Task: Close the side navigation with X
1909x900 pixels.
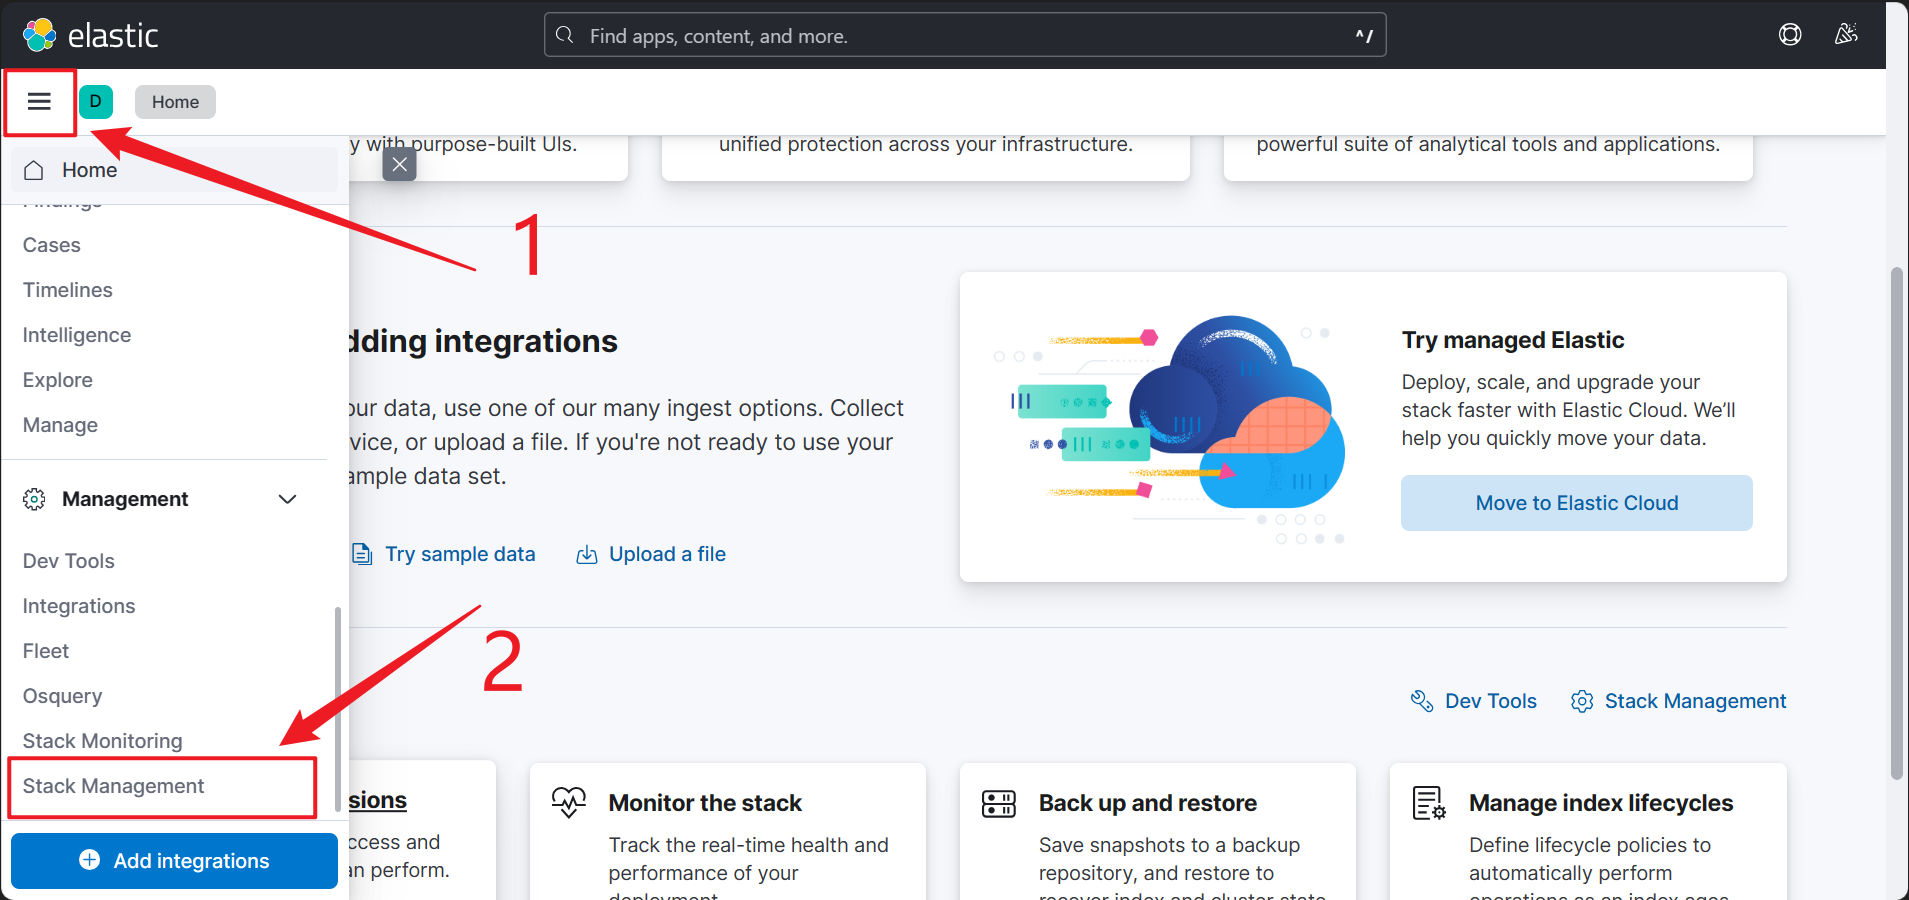Action: [x=399, y=164]
